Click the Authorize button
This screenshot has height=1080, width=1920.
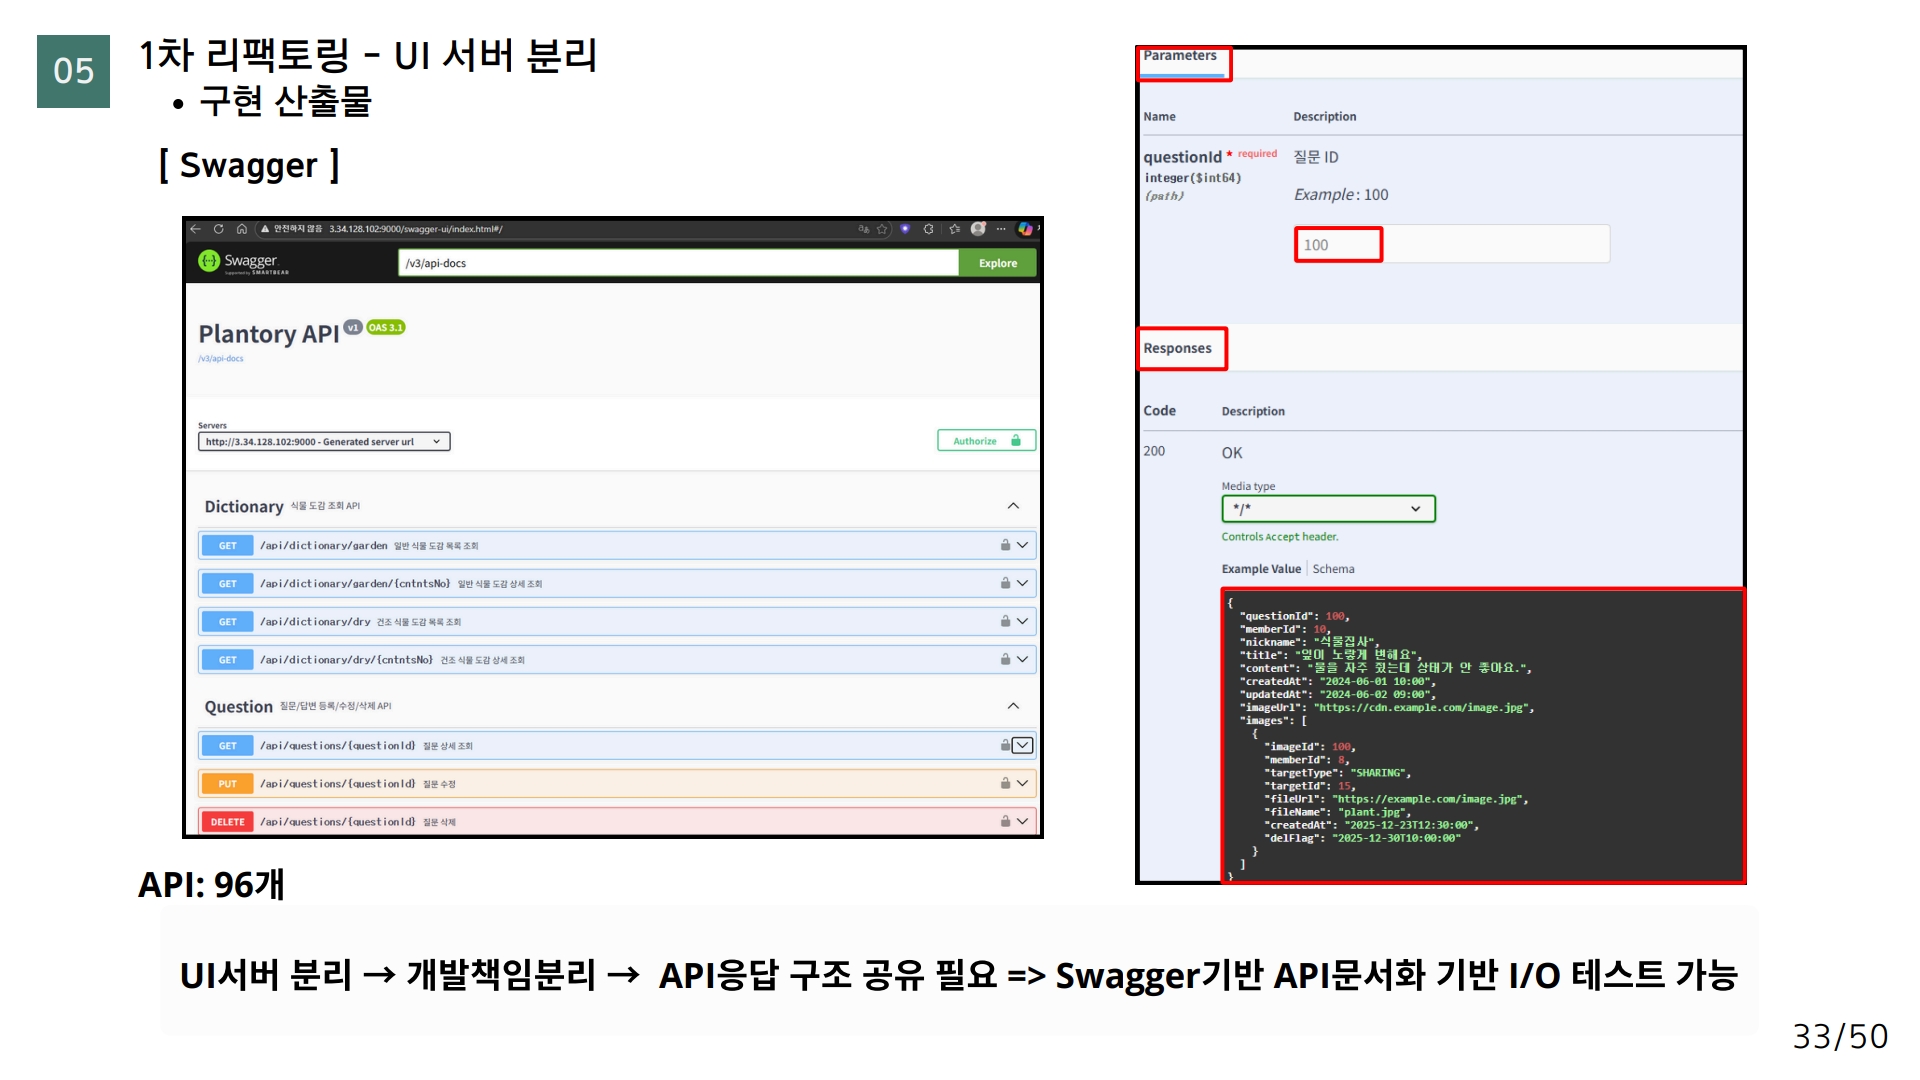click(985, 441)
